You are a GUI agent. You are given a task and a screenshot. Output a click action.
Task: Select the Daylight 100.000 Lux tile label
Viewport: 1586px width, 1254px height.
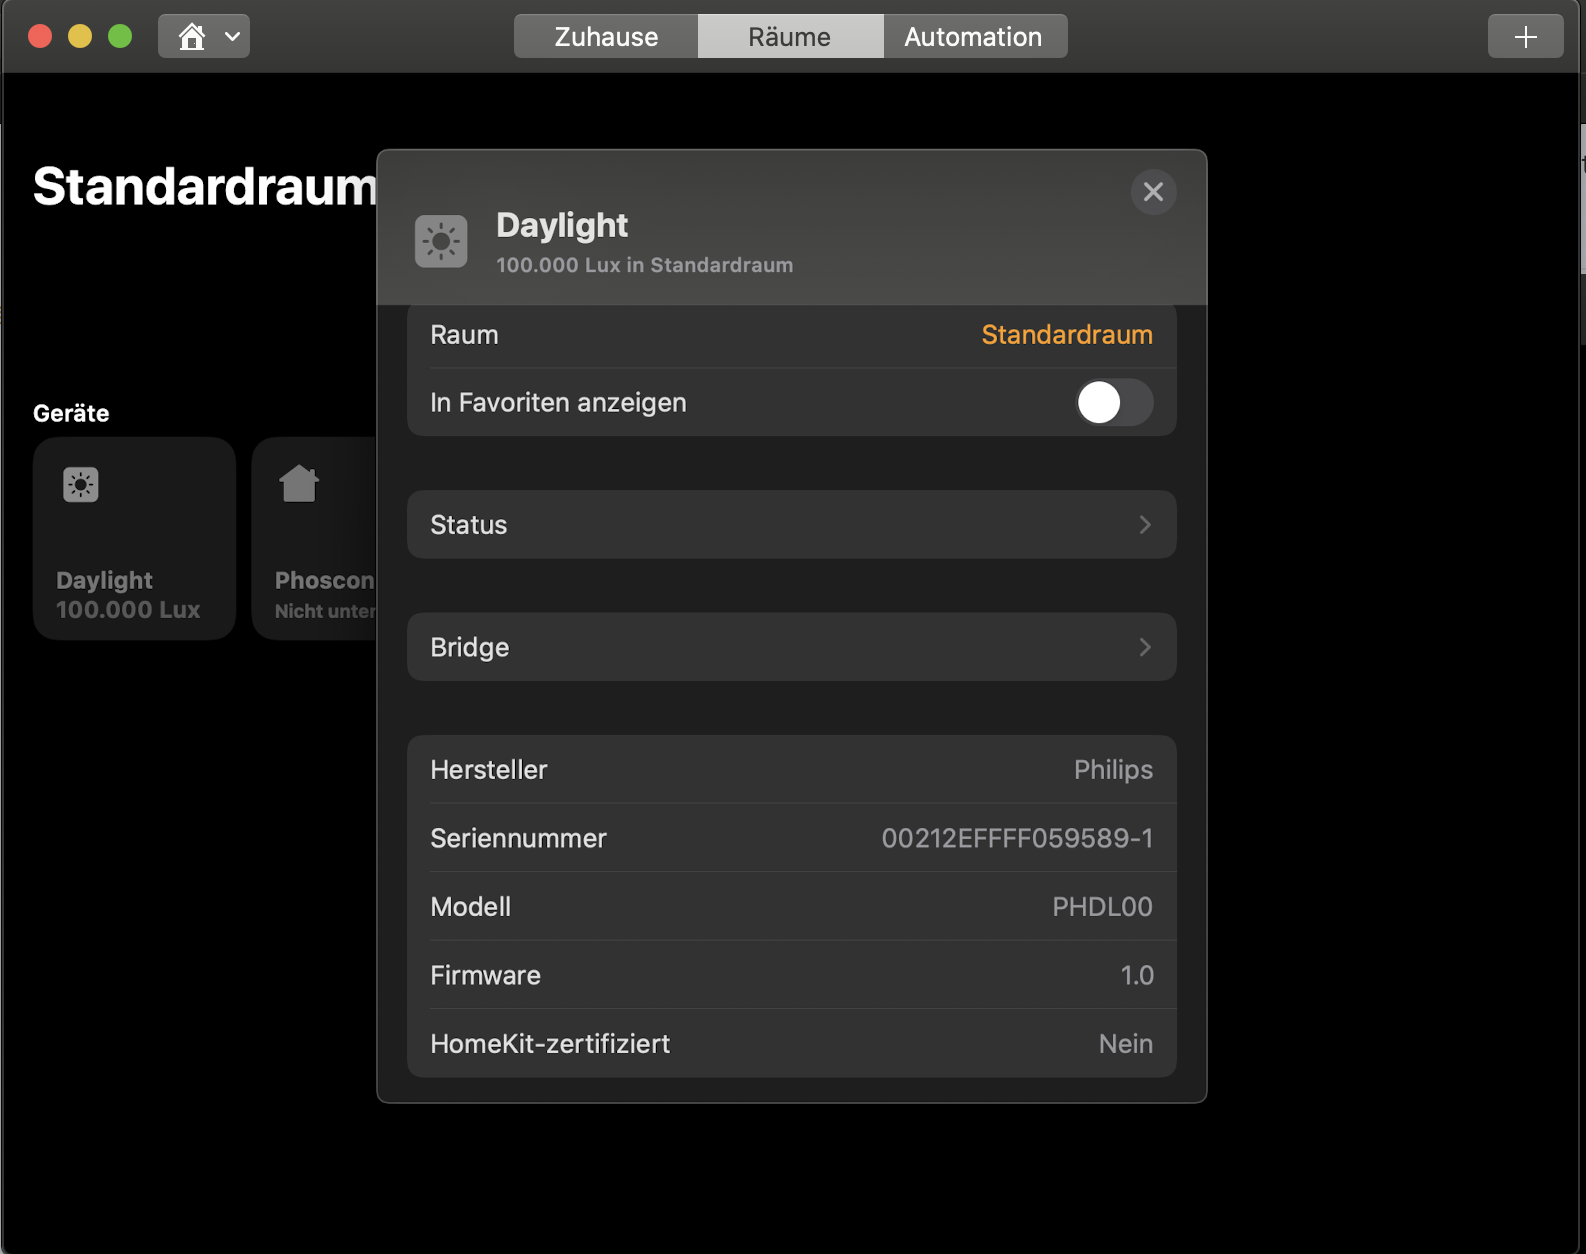click(128, 595)
